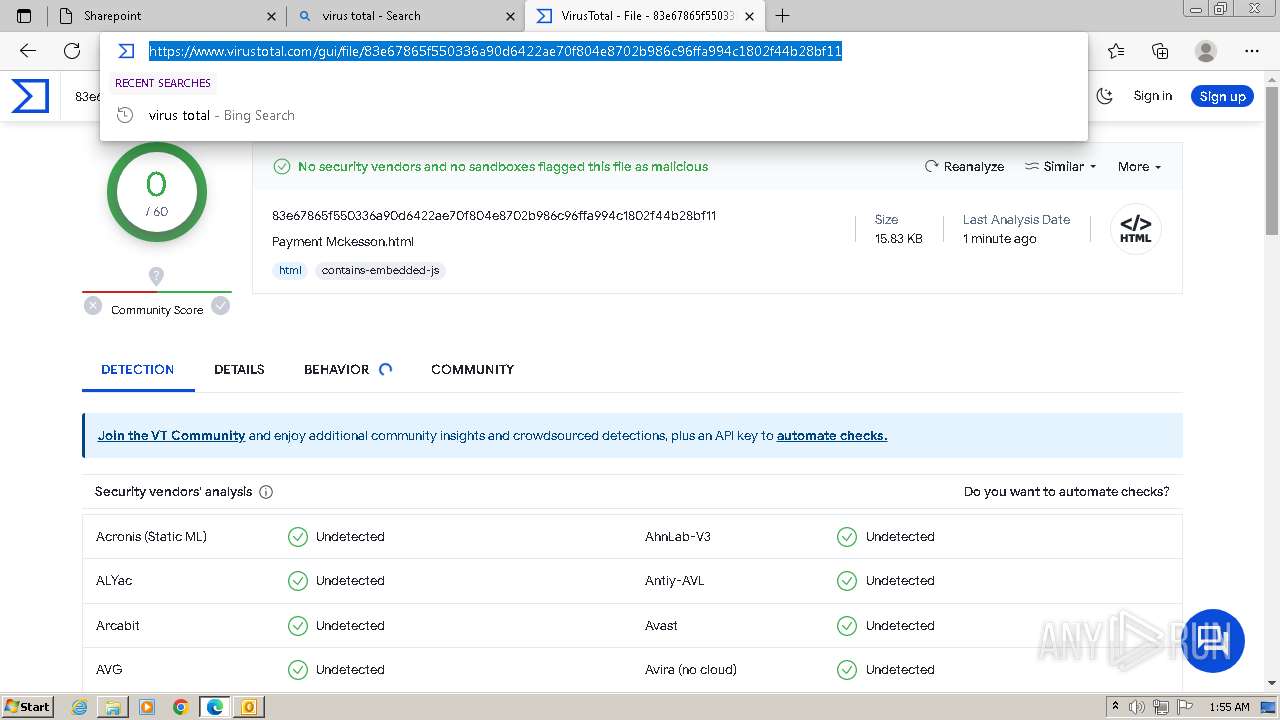
Task: Click the Acronis (Static ML) vendor name
Action: pos(151,537)
